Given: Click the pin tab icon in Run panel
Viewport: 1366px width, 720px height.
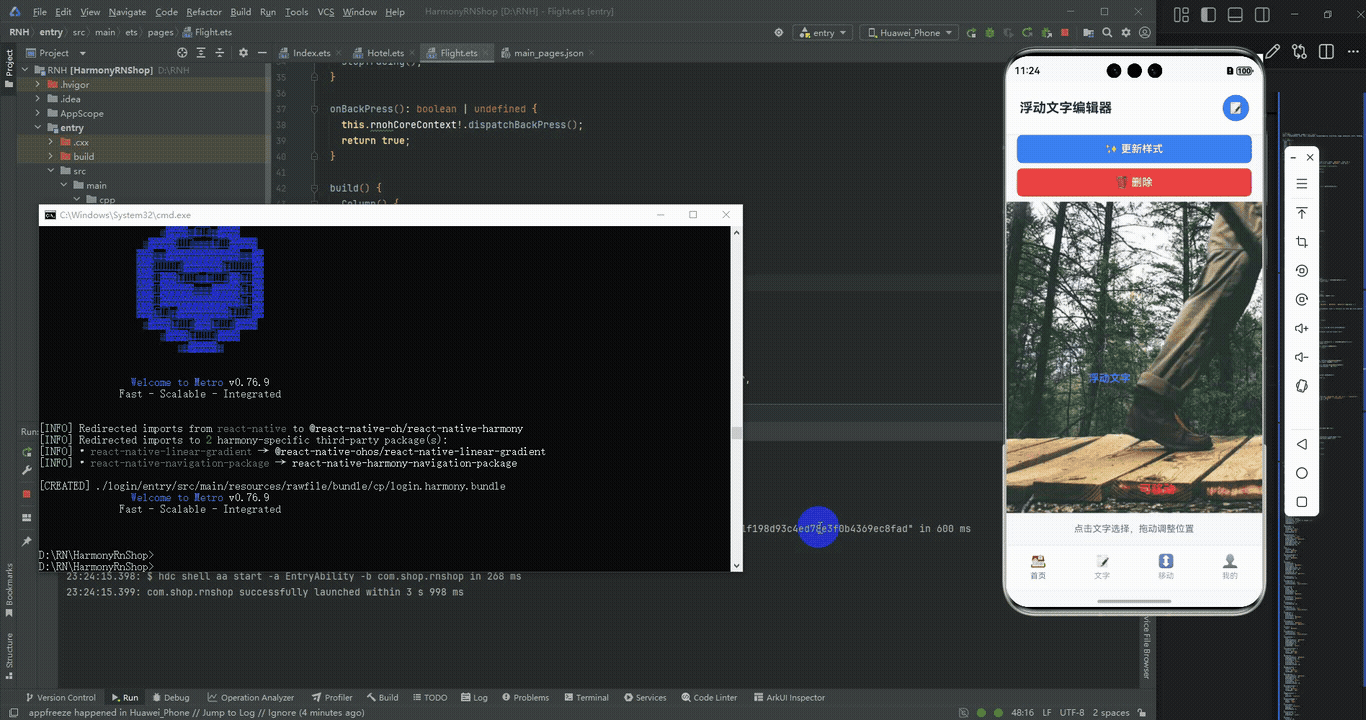Looking at the screenshot, I should tap(27, 541).
